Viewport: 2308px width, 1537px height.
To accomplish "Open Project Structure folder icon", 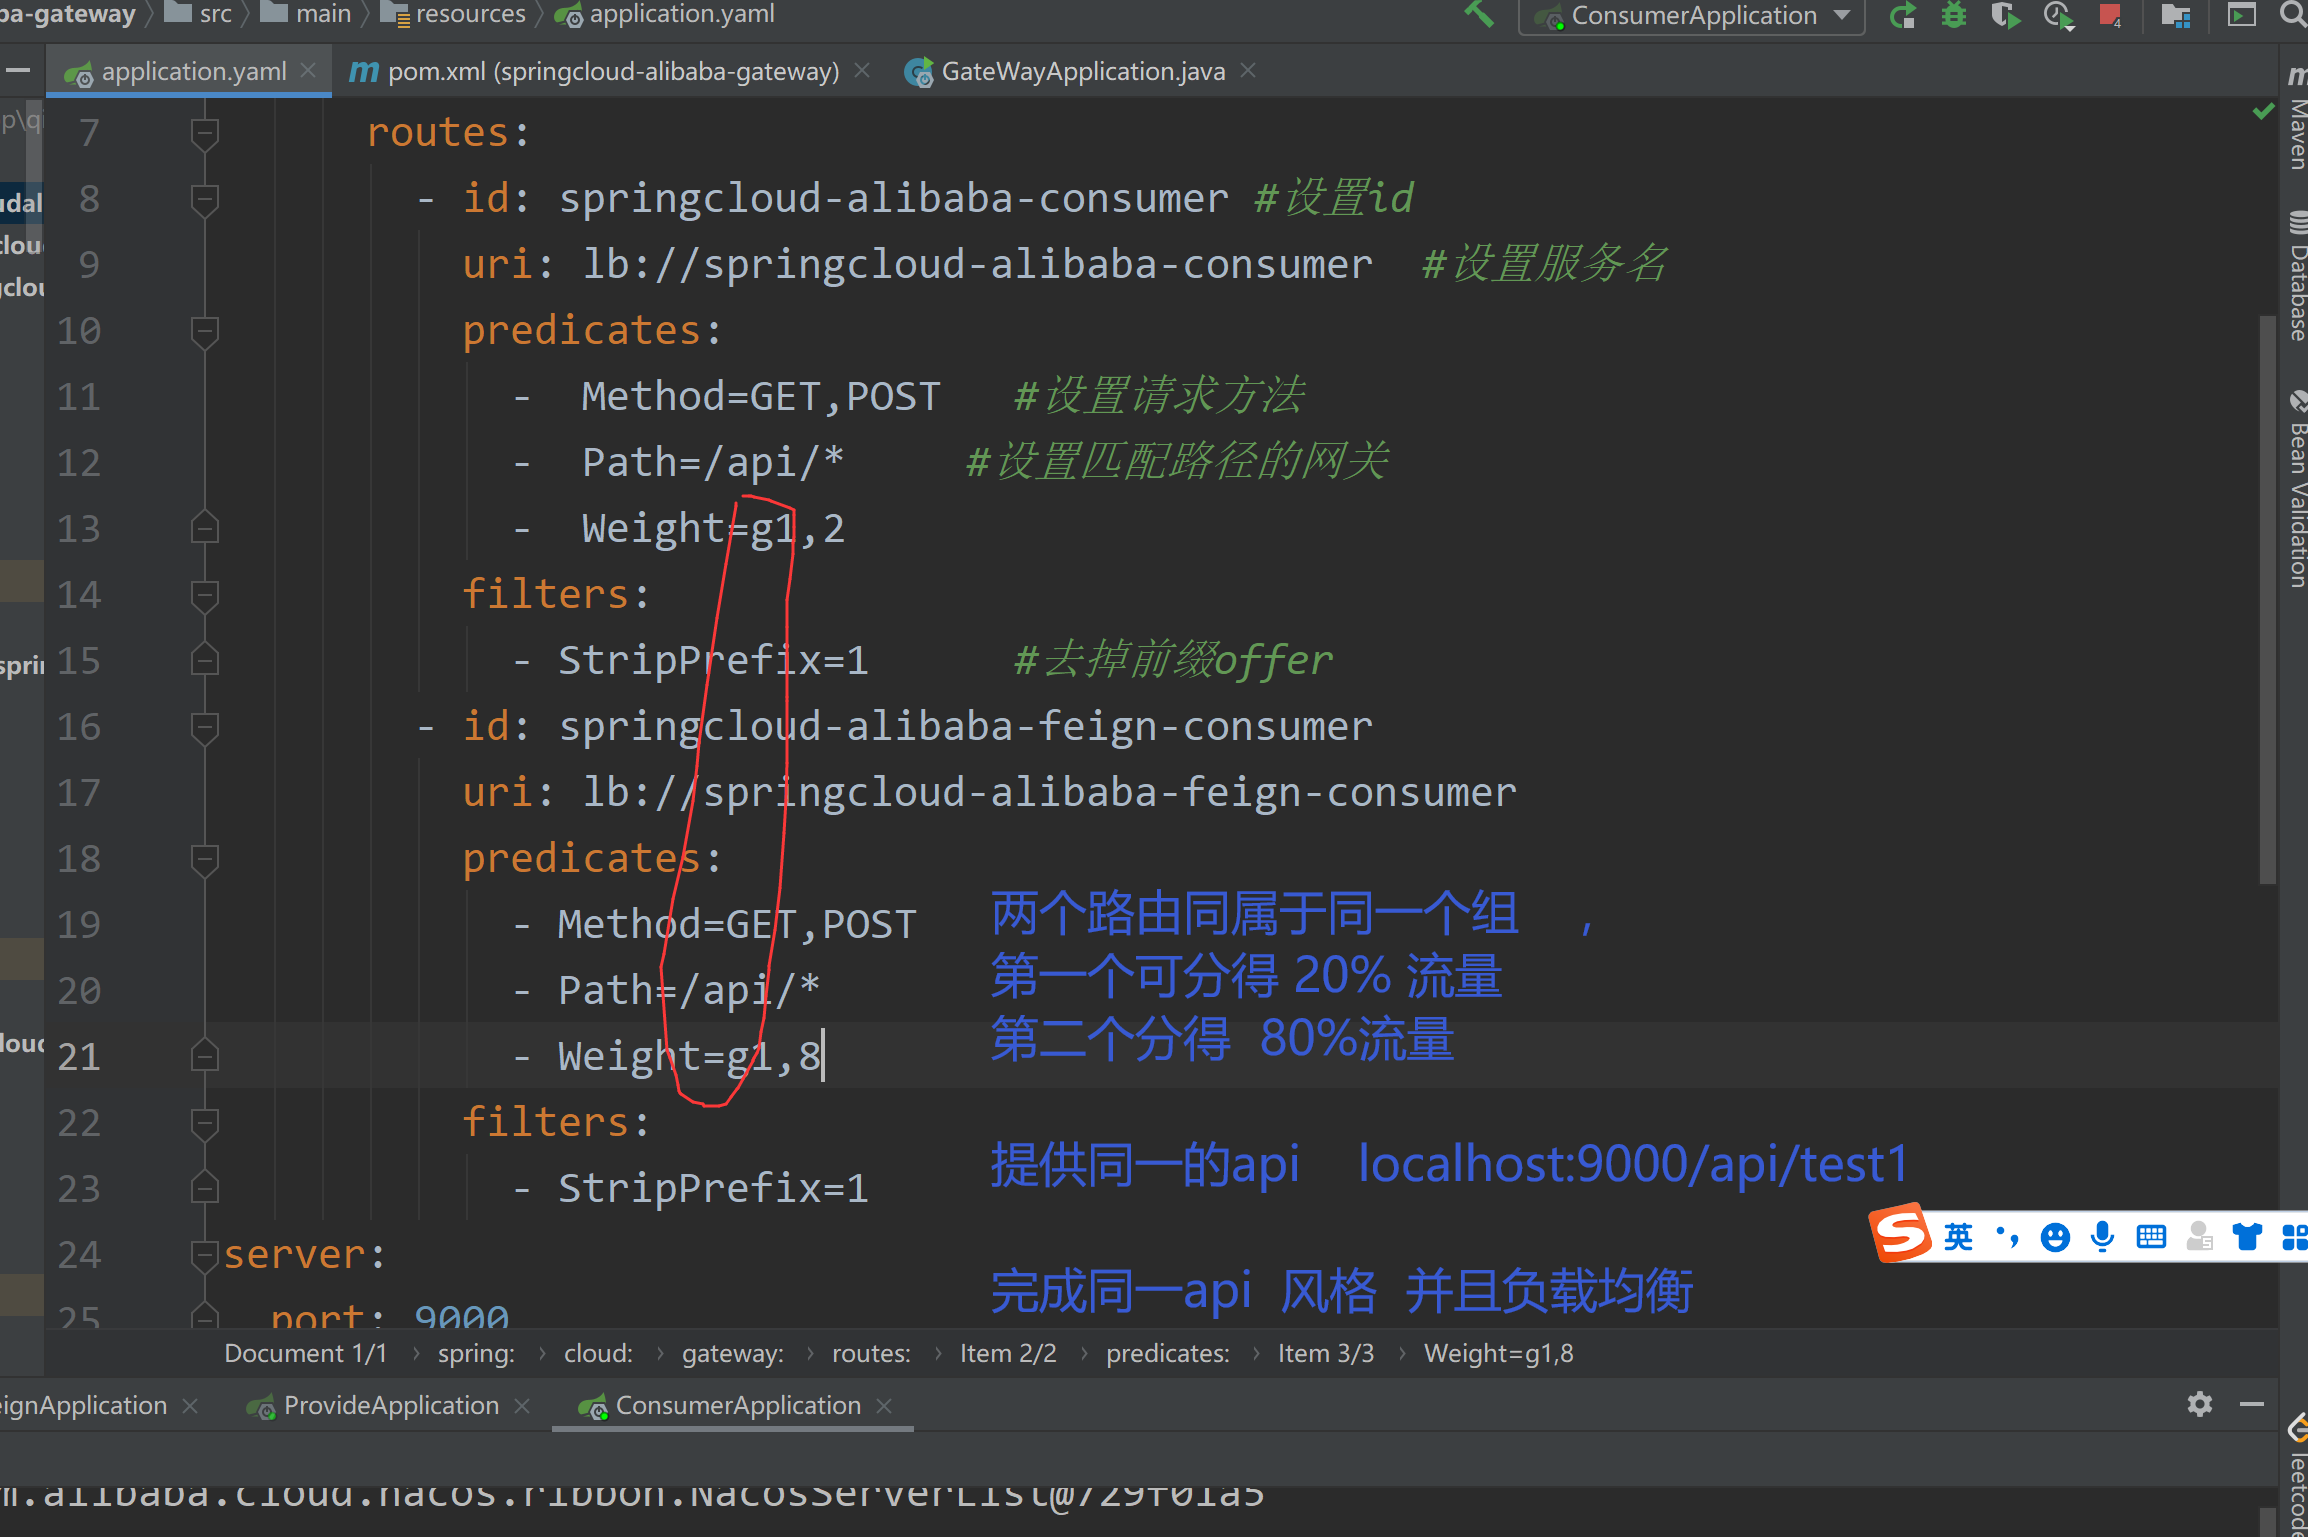I will (x=2175, y=16).
